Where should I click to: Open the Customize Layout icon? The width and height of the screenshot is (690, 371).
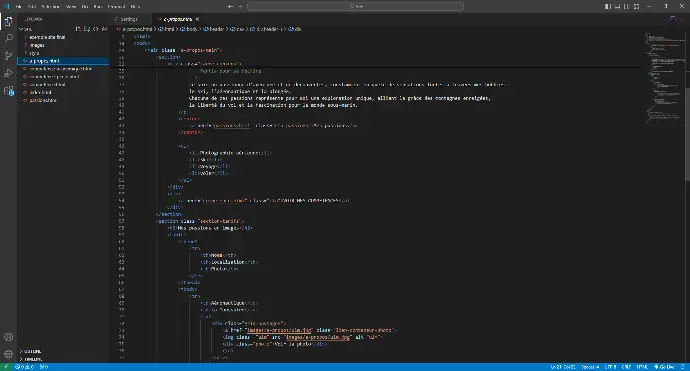tap(636, 6)
